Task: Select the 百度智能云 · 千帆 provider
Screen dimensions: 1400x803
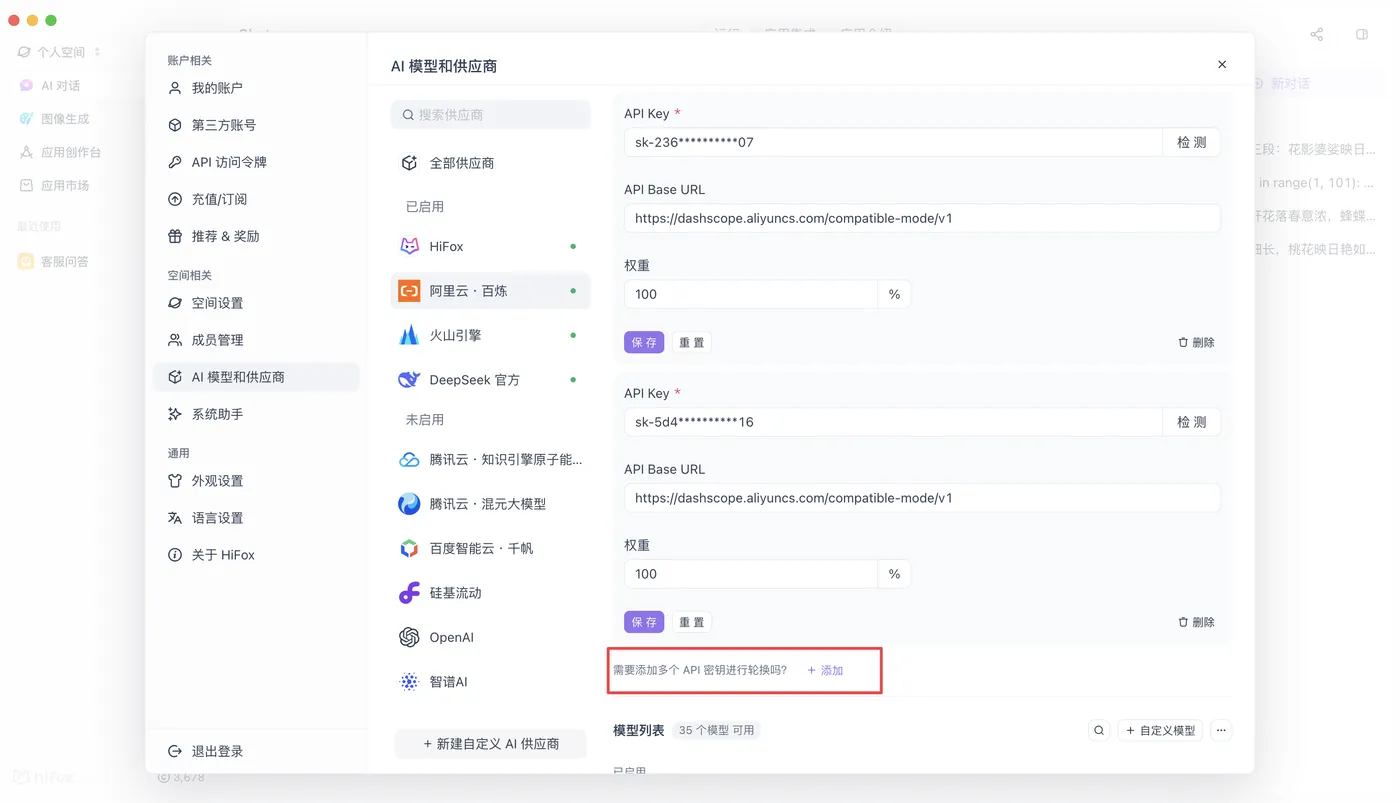Action: (x=490, y=549)
